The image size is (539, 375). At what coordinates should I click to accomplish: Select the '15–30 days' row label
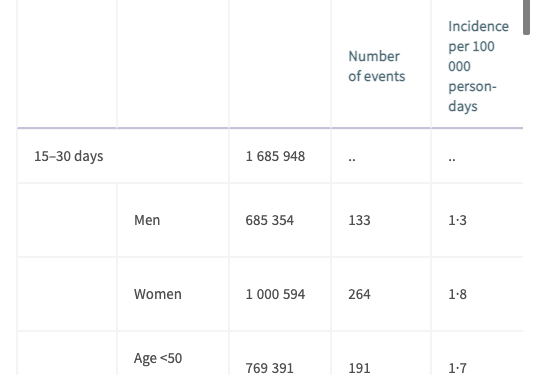pos(68,156)
